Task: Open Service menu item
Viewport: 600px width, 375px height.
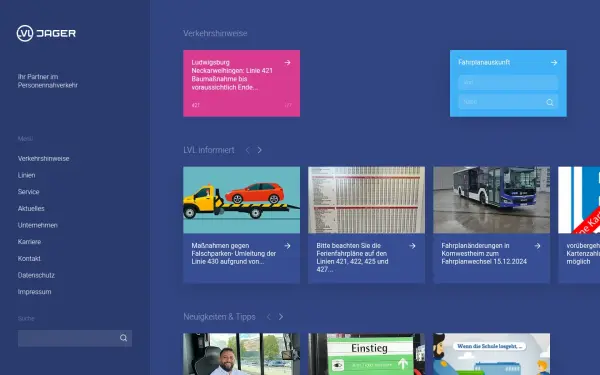Action: [x=28, y=192]
